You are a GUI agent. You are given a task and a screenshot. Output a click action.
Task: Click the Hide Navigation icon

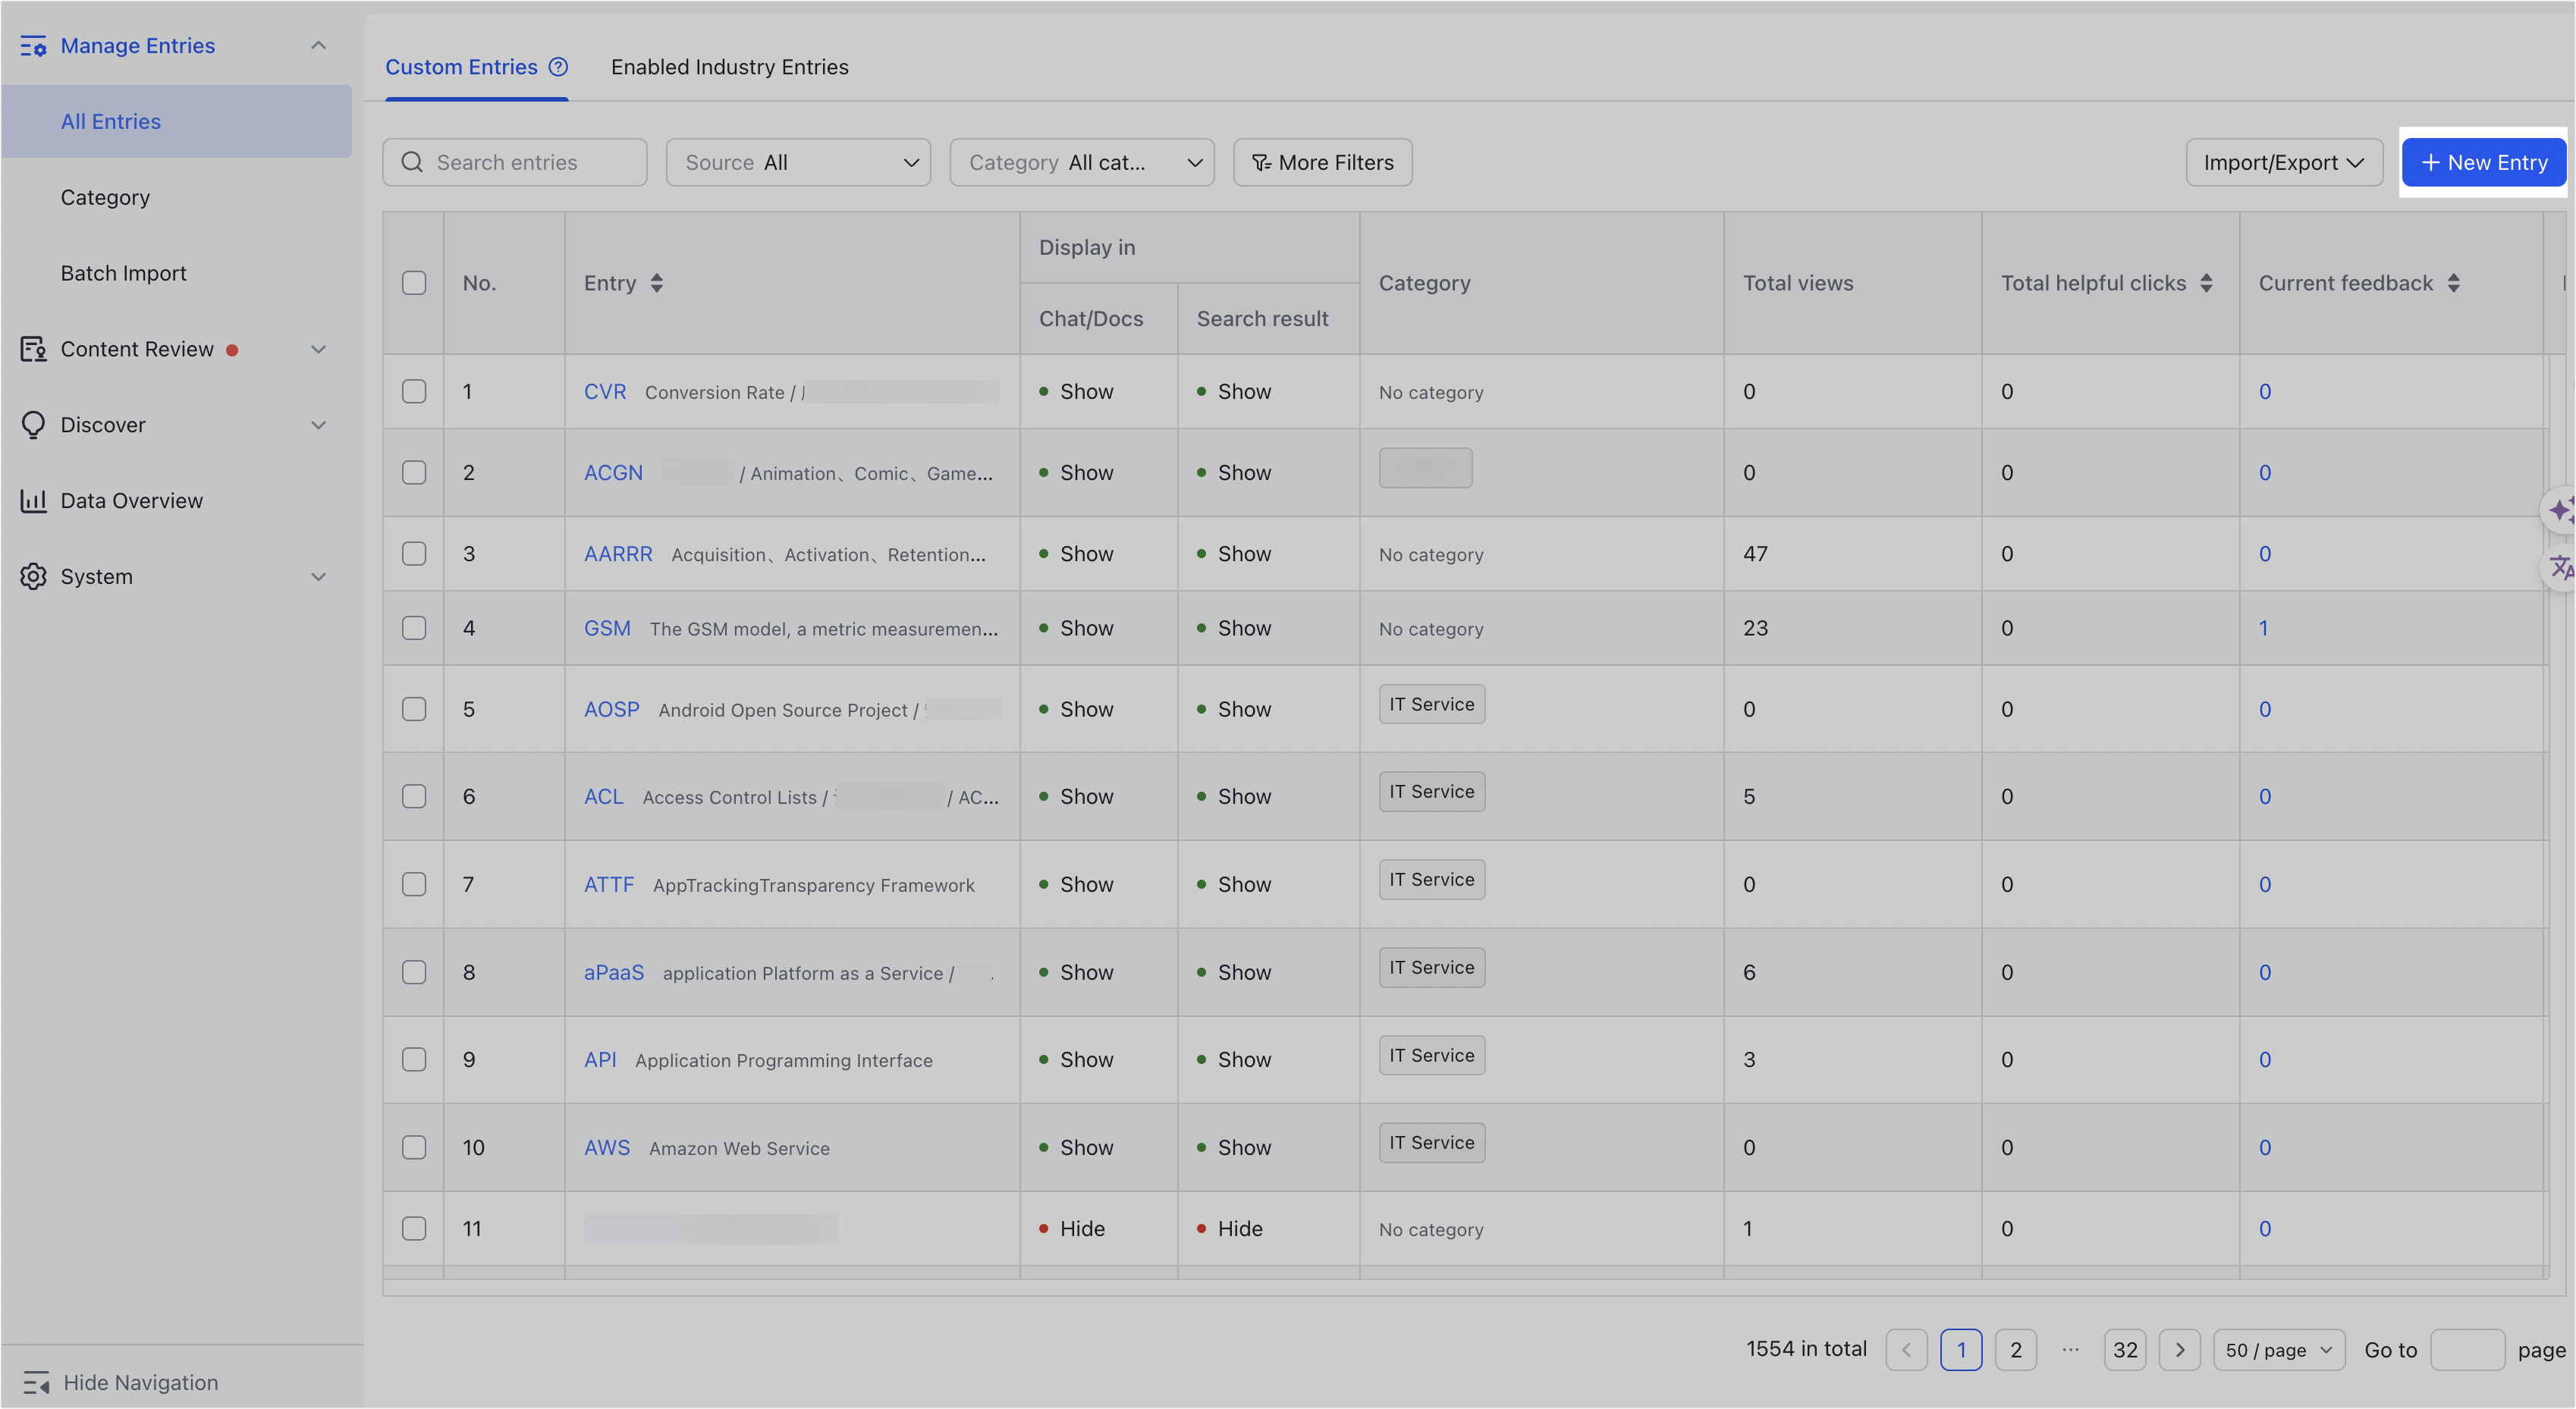coord(36,1383)
